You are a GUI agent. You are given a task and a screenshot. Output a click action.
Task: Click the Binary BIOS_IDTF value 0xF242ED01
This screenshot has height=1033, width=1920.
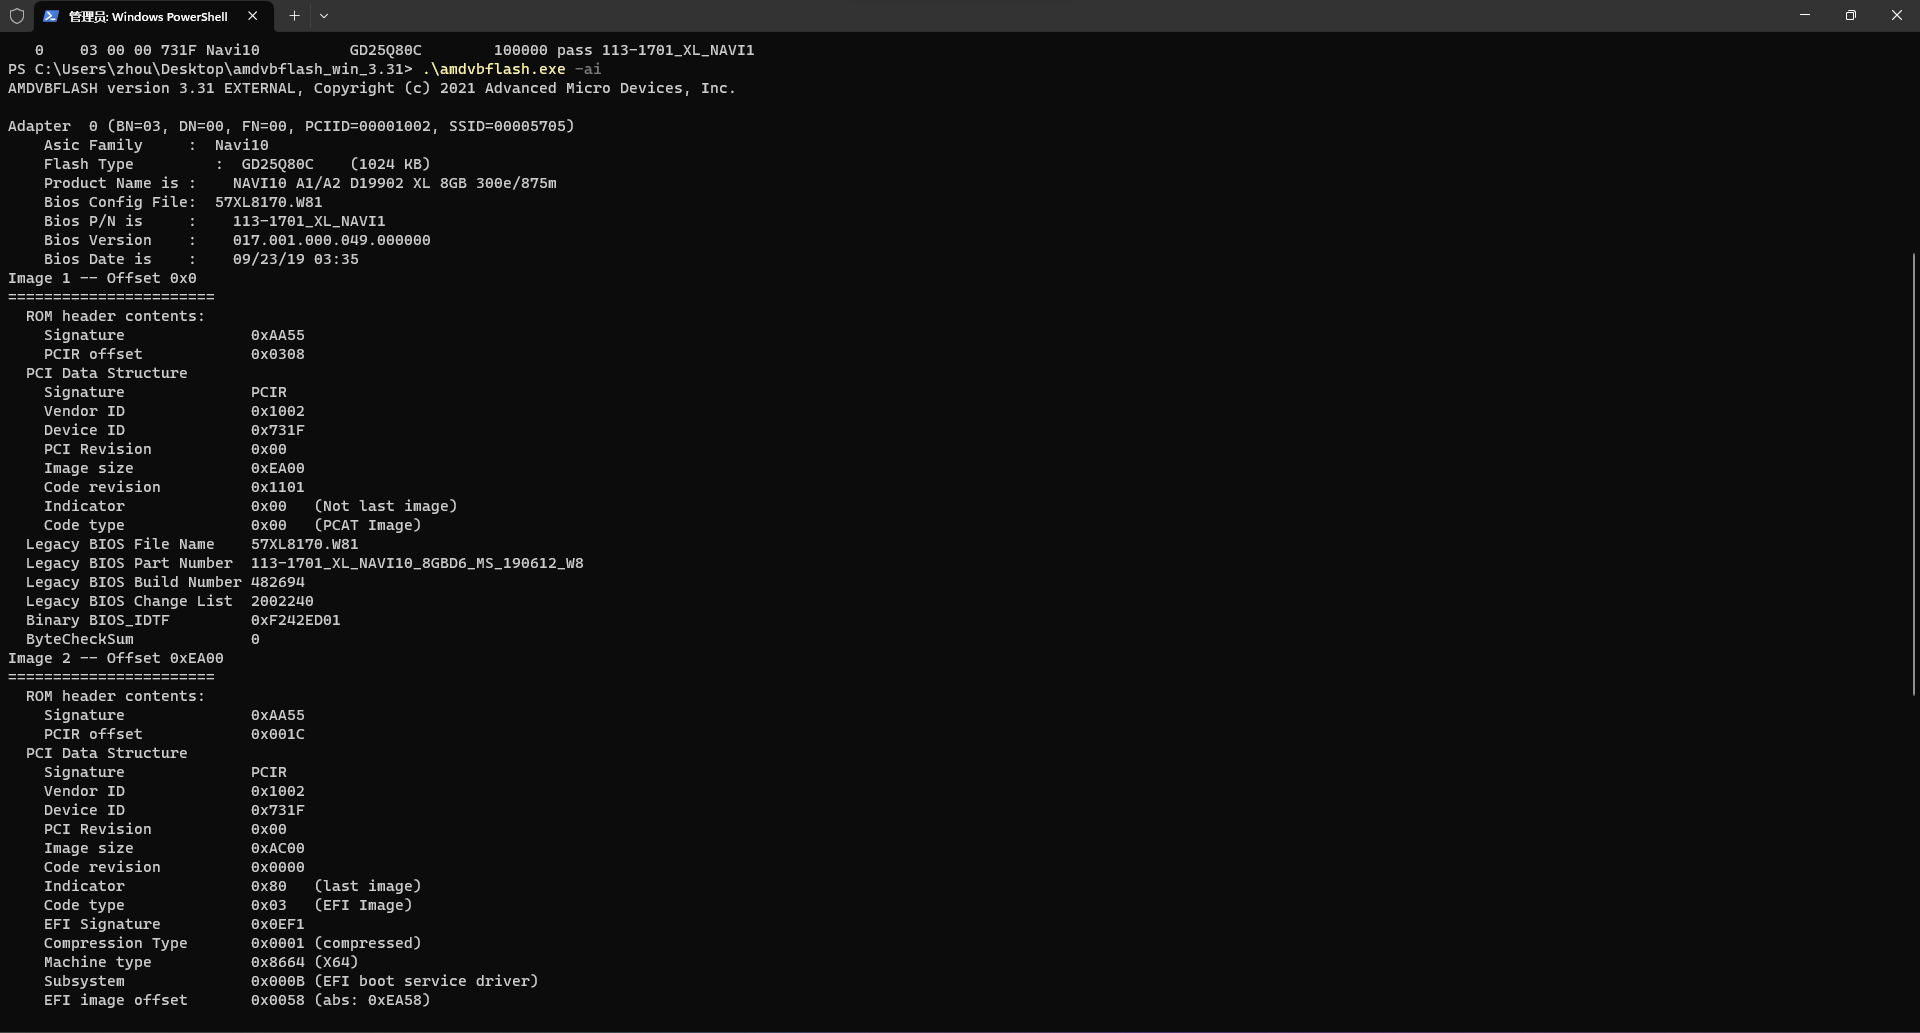[x=295, y=620]
